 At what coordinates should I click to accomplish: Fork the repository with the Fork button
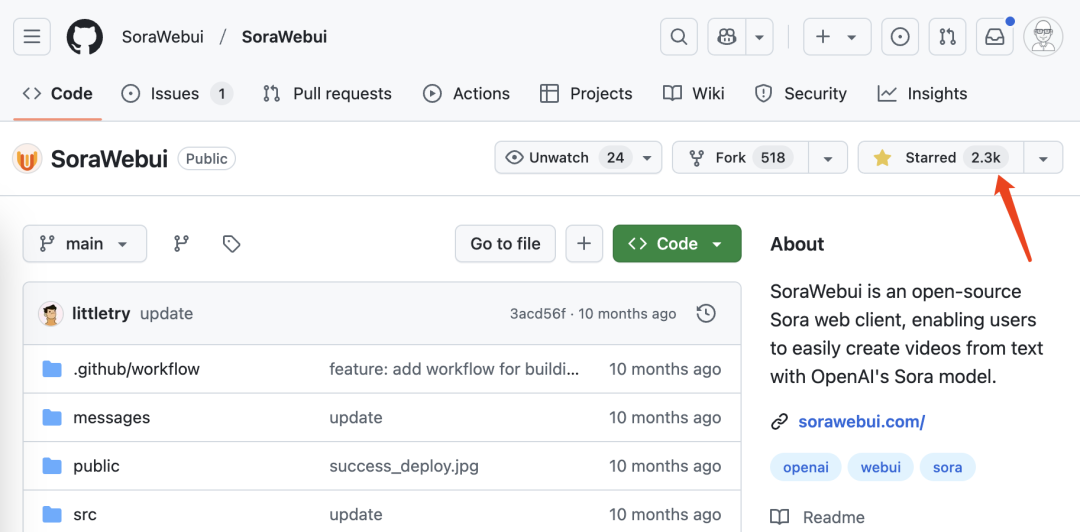740,158
